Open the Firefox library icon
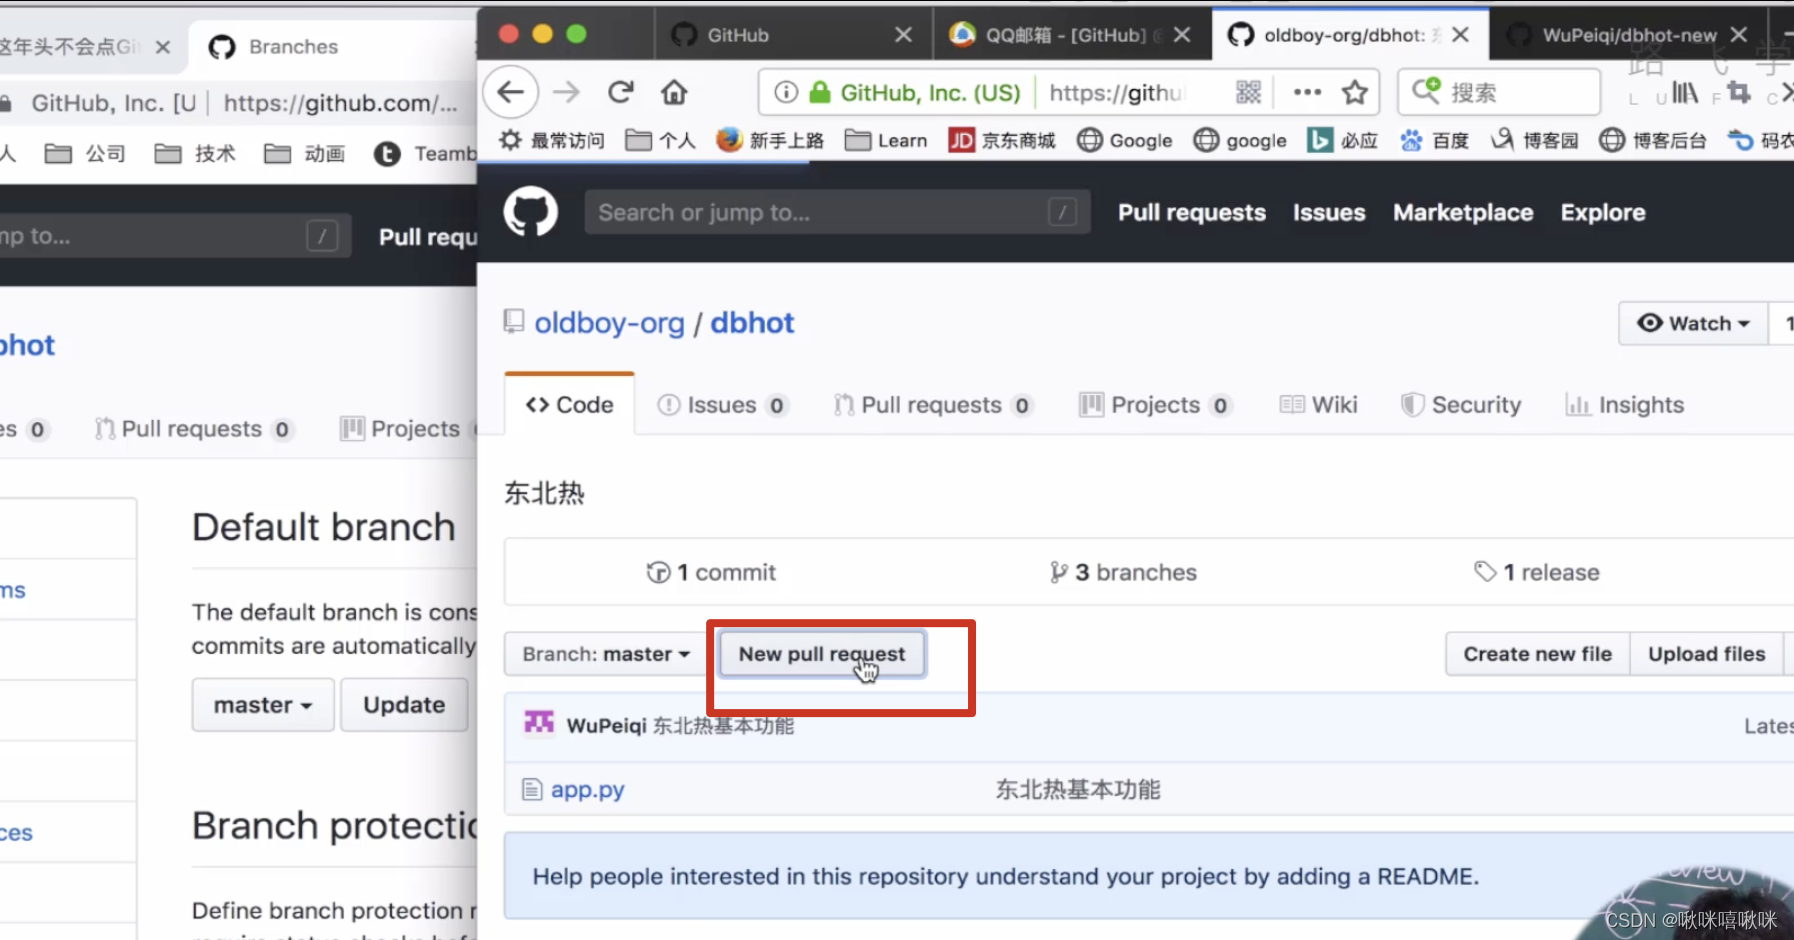 point(1685,94)
